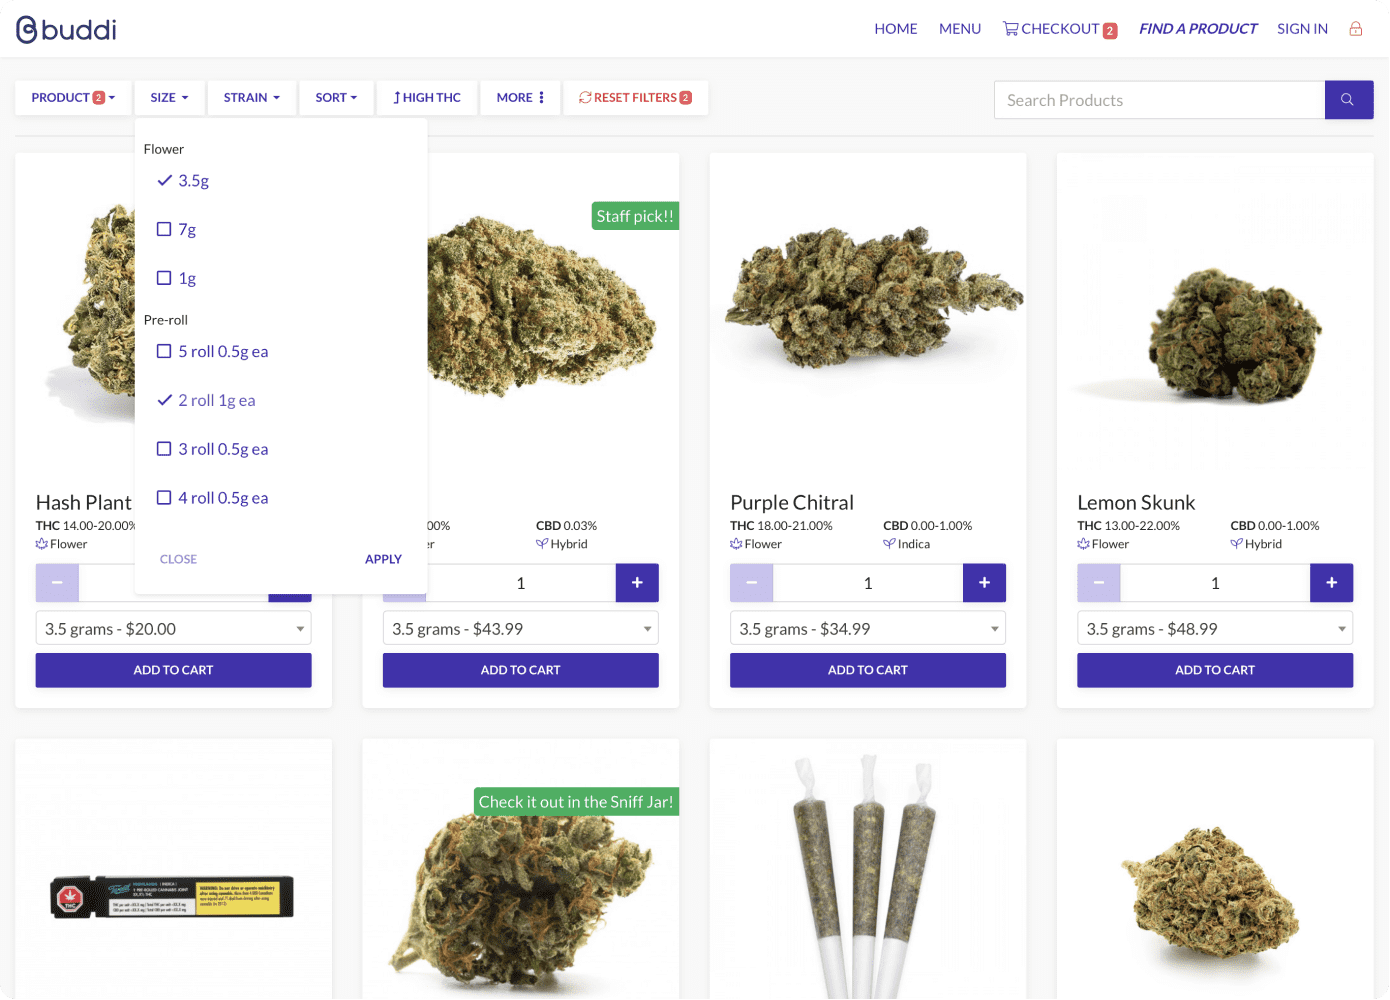Decrease quantity for Hash Plant
The height and width of the screenshot is (1000, 1390).
[x=57, y=583]
